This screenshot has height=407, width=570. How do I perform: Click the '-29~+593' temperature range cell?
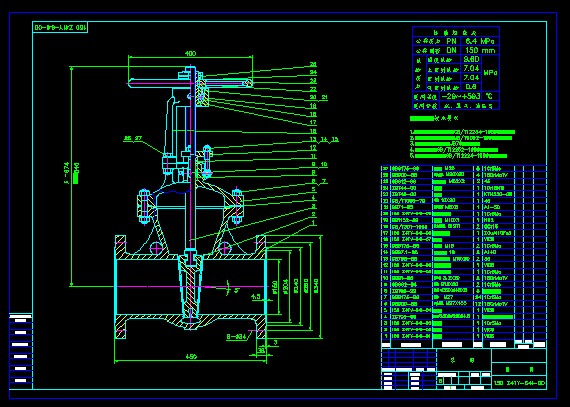point(461,96)
